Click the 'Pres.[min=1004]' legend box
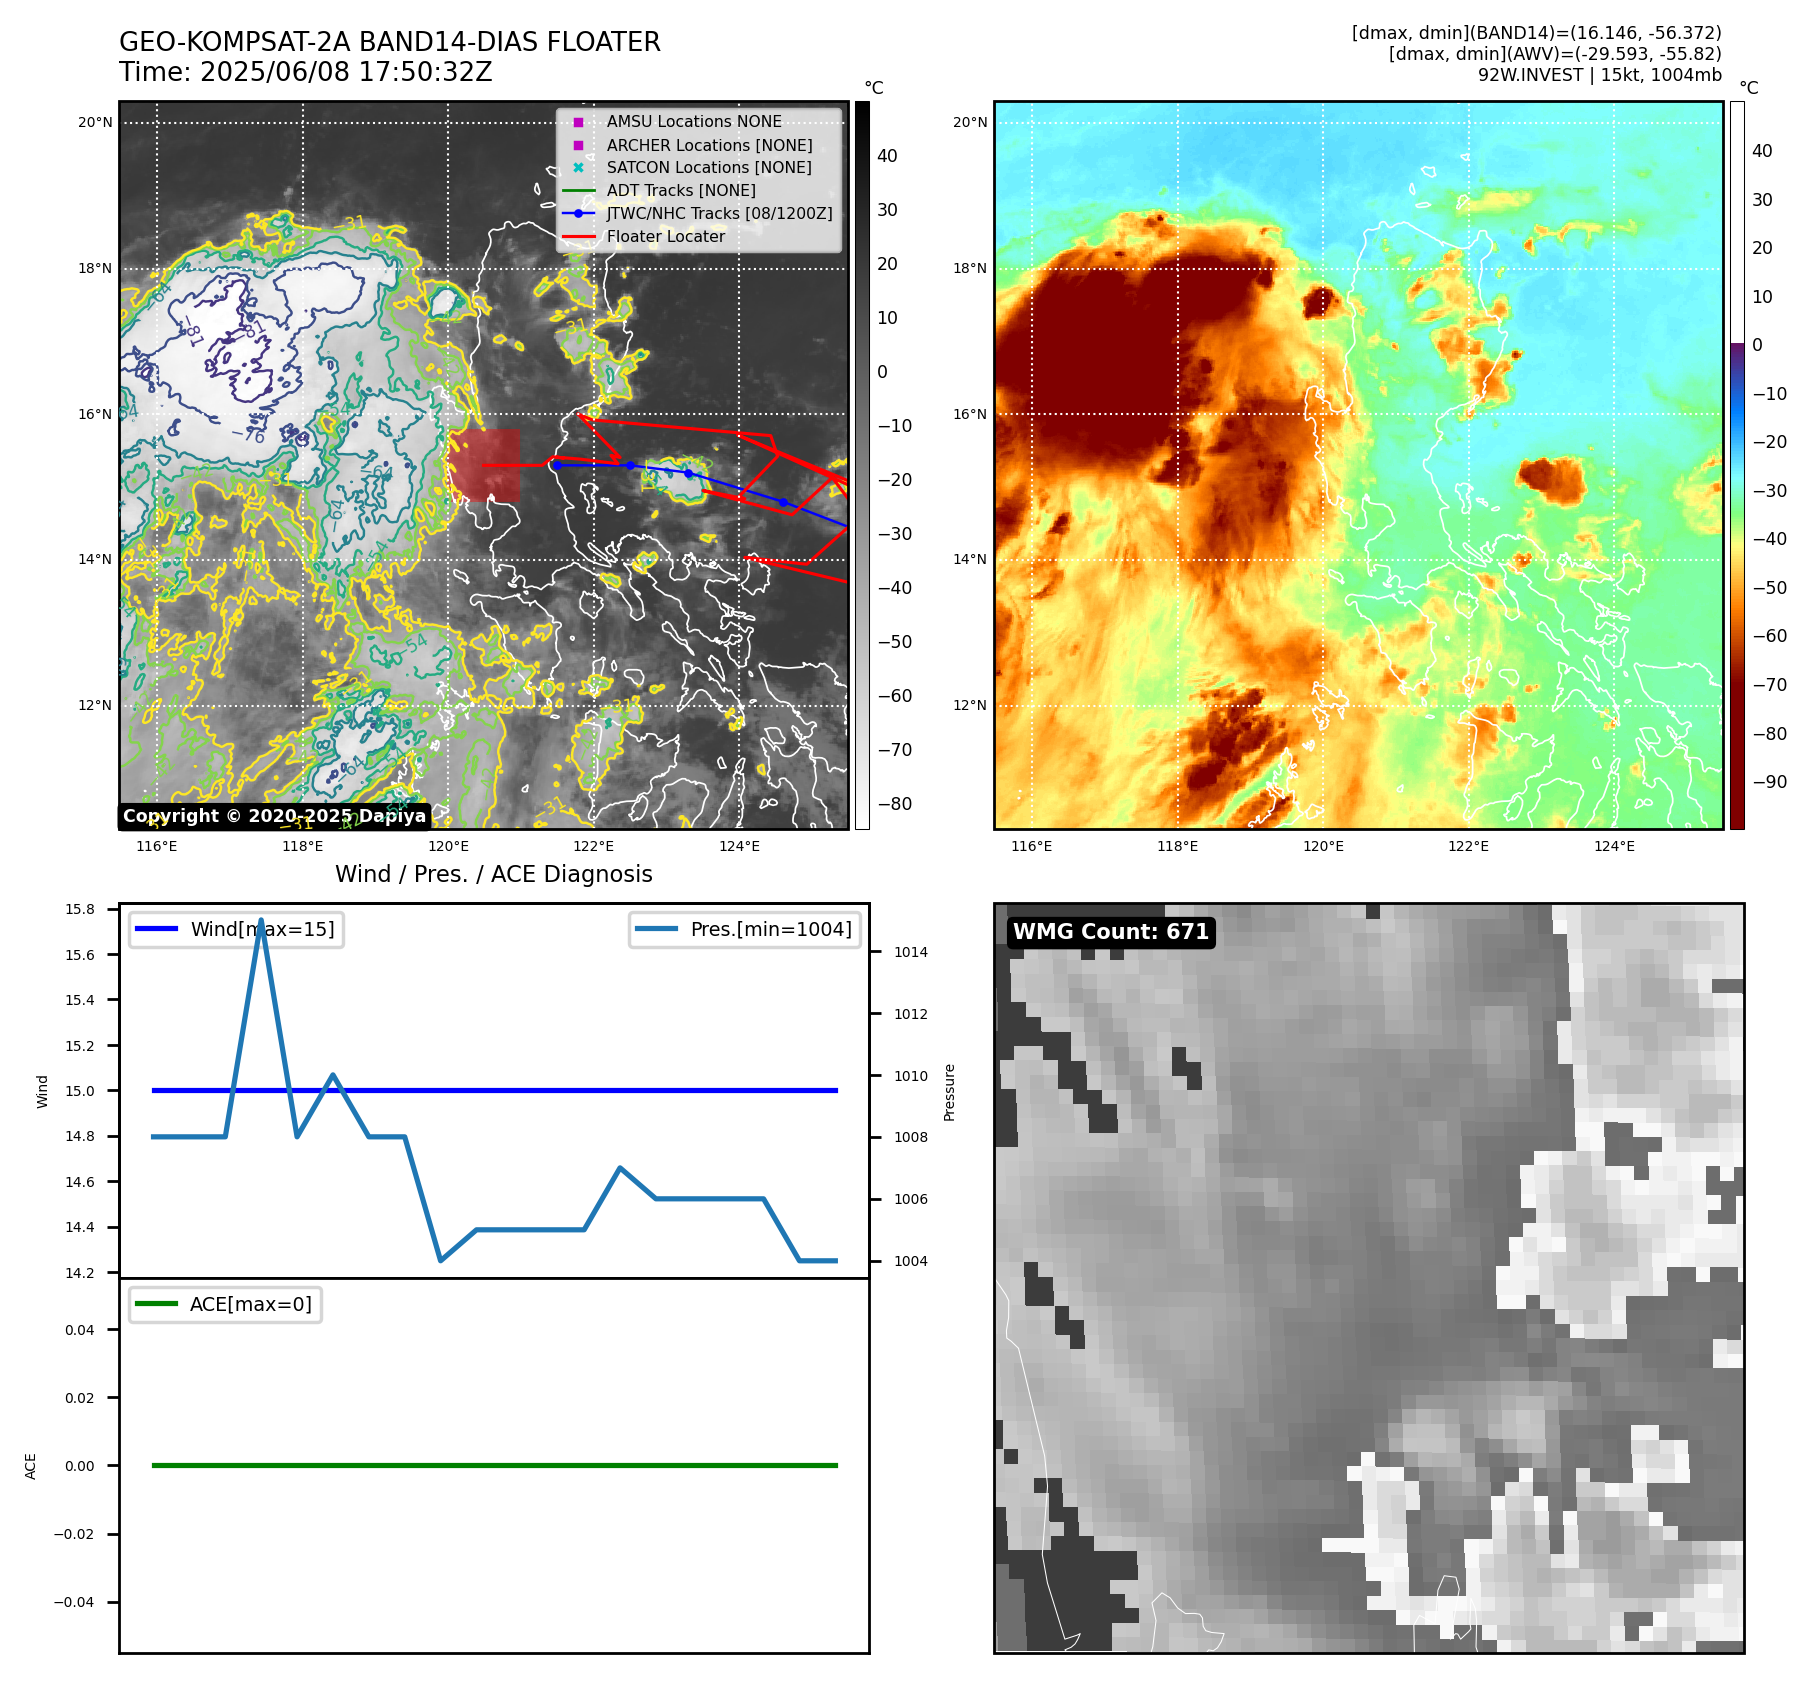This screenshot has width=1813, height=1690. 745,930
